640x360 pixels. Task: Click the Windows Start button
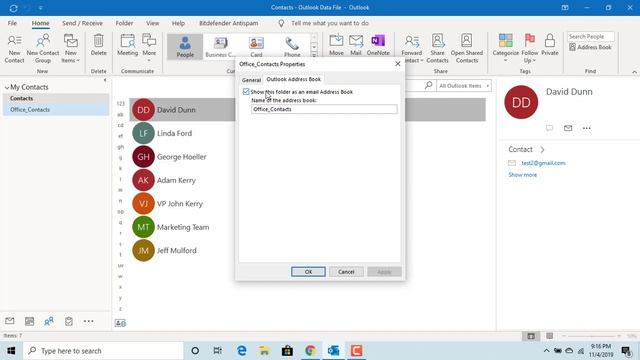[11, 351]
